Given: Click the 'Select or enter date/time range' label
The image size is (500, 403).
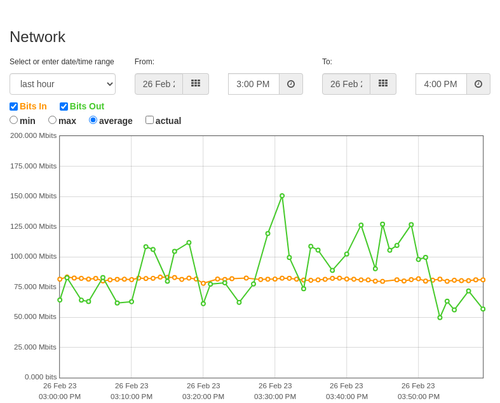Looking at the screenshot, I should 62,62.
